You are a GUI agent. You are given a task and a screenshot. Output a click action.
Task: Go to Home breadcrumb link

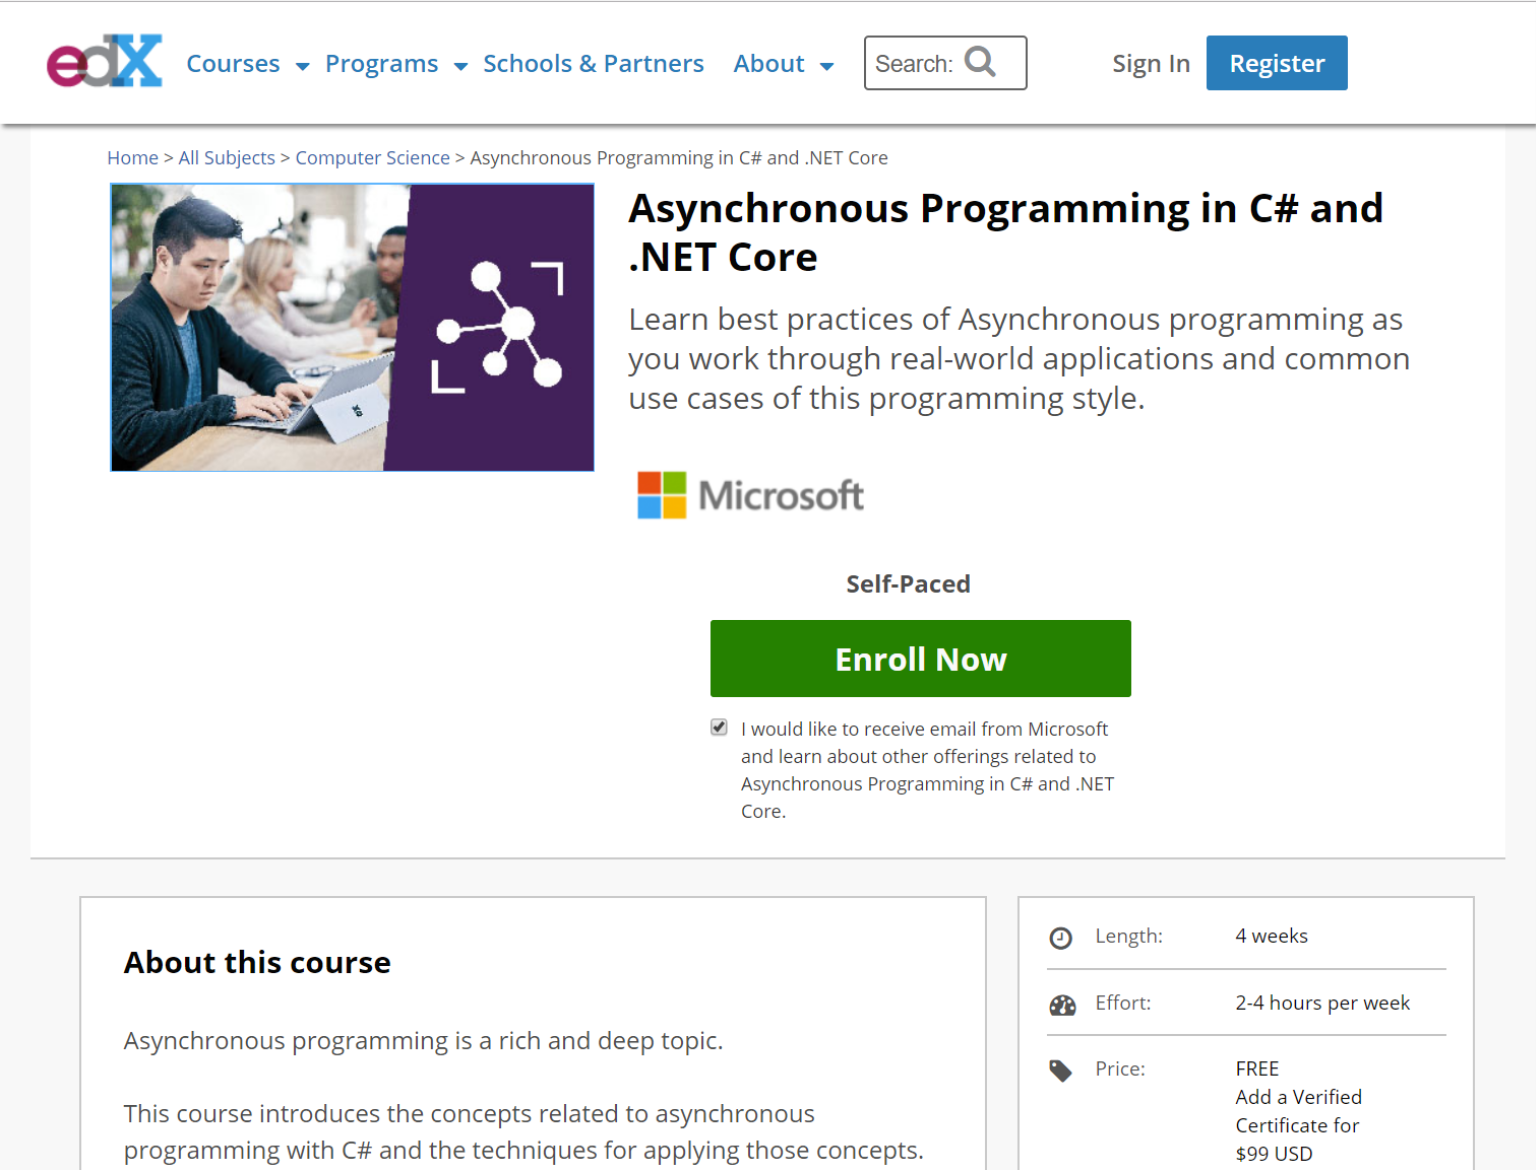click(132, 158)
